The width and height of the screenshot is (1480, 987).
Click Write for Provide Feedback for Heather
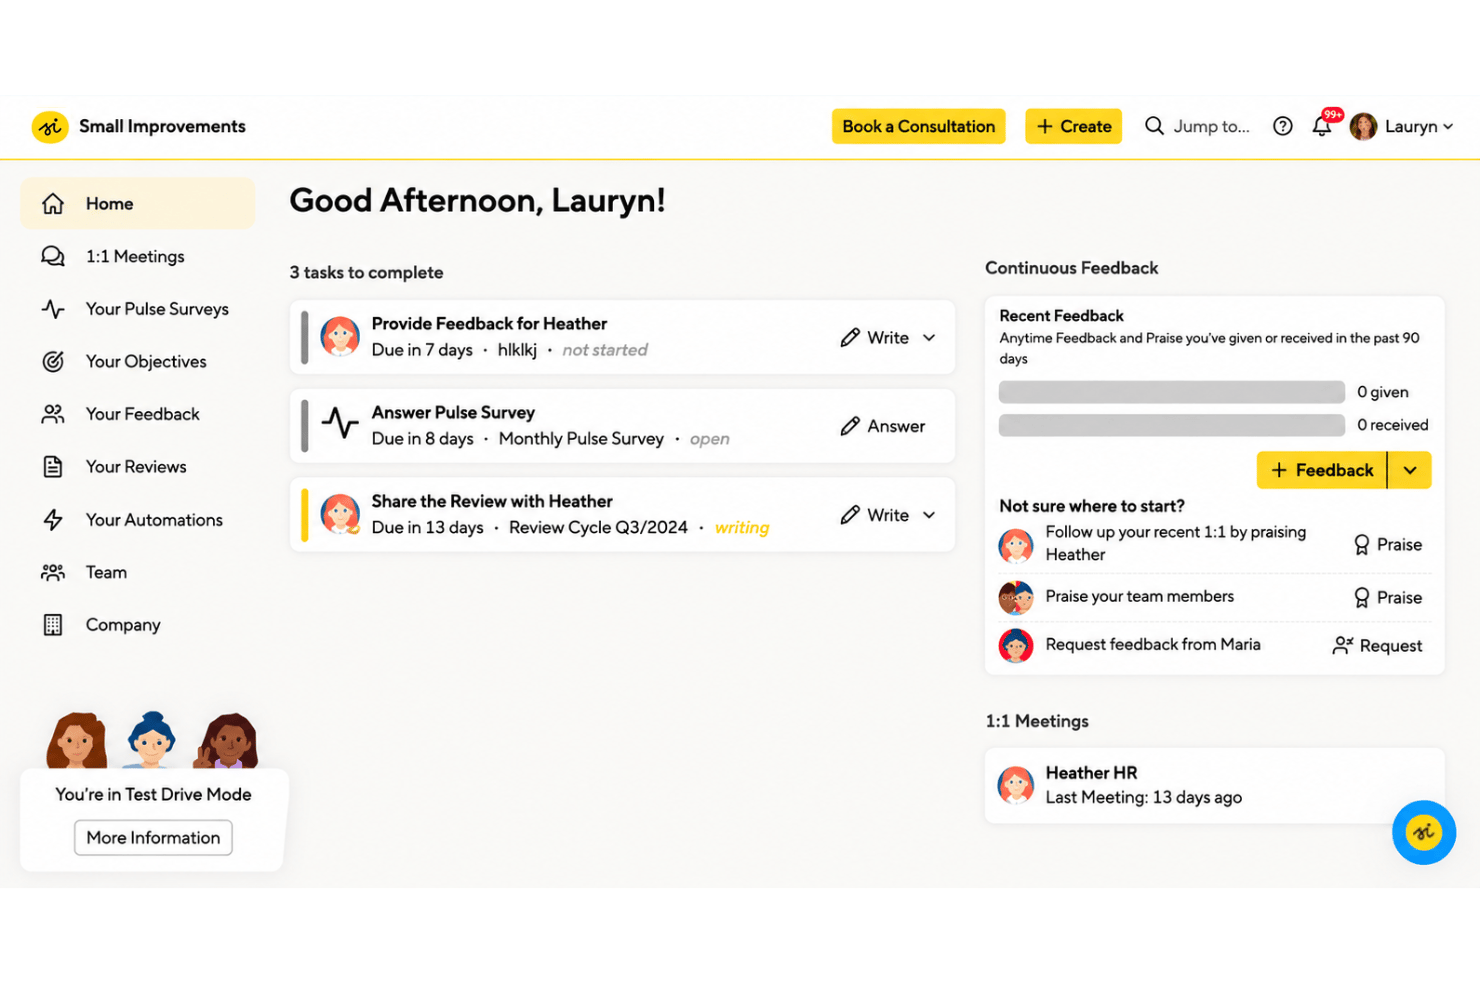point(875,338)
